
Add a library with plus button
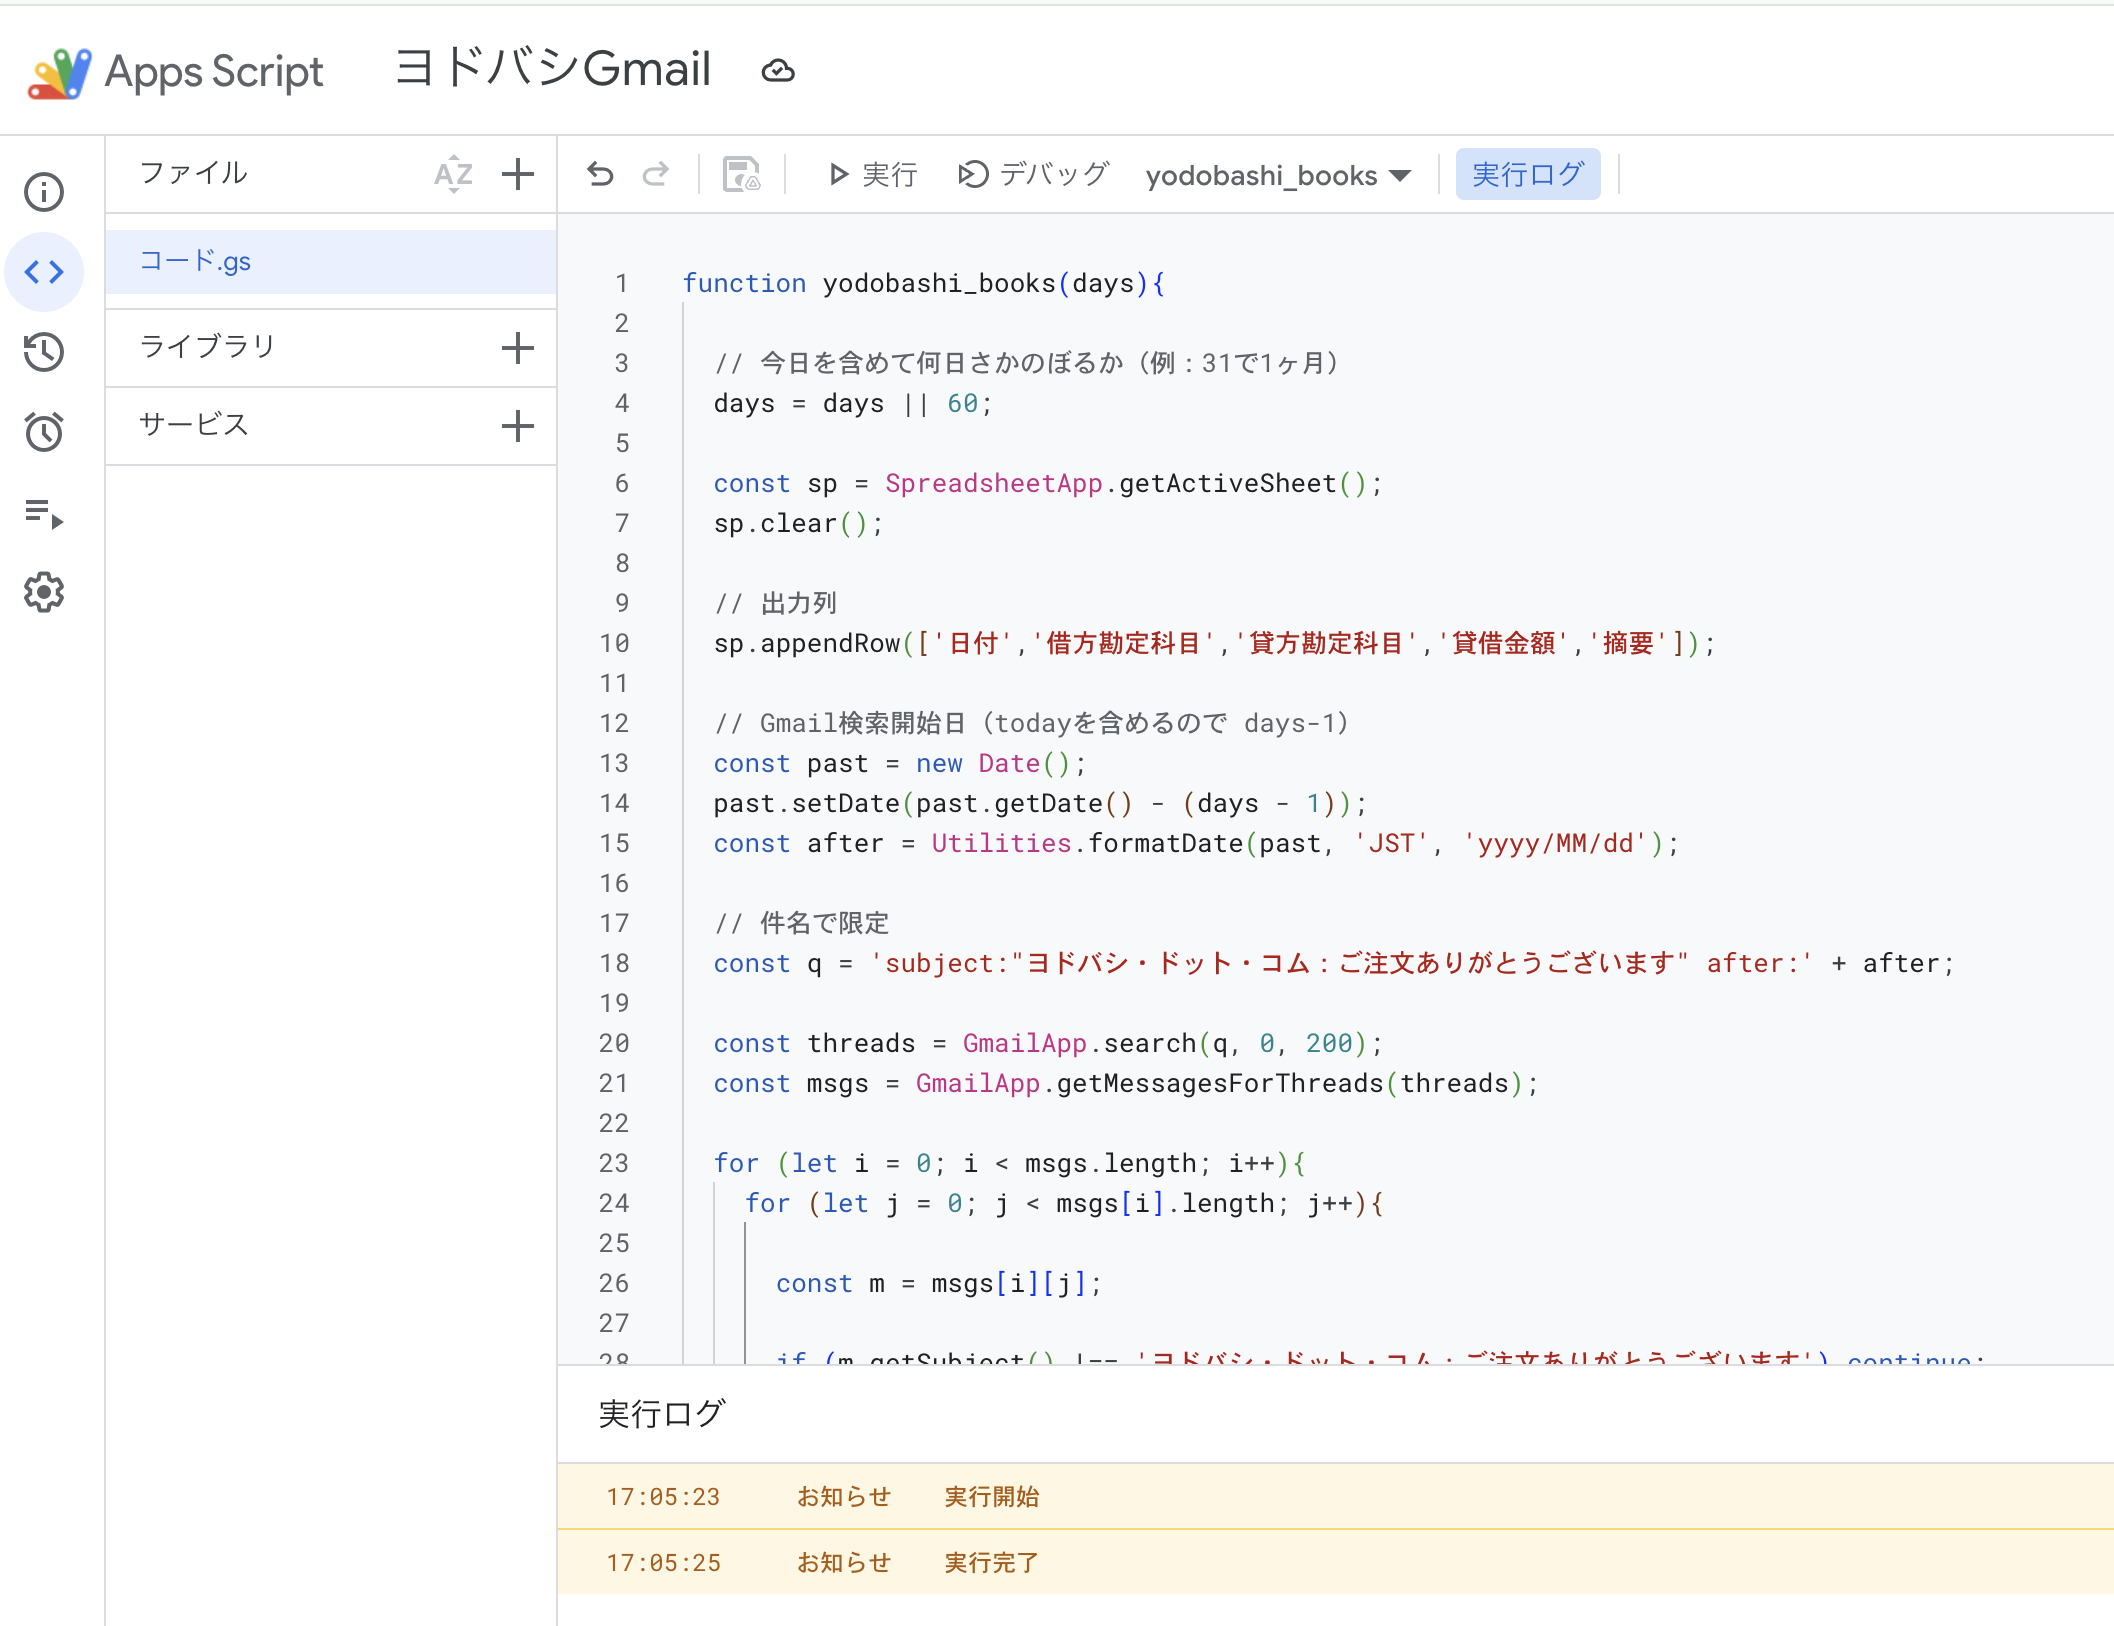coord(518,348)
